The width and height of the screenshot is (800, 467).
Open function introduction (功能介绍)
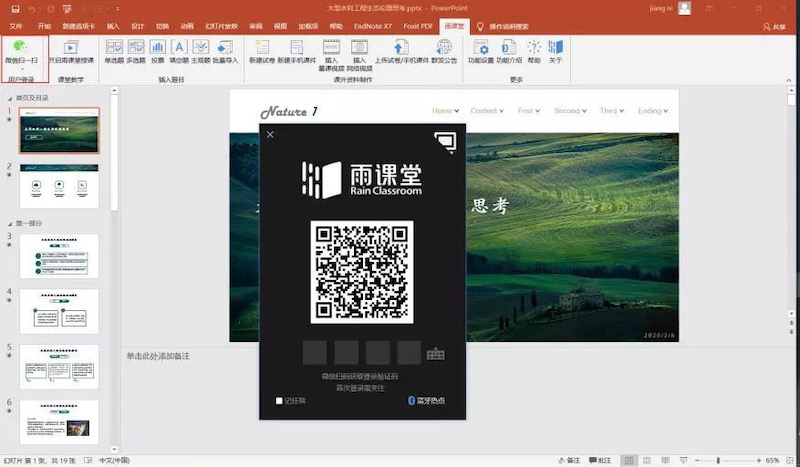(x=509, y=52)
